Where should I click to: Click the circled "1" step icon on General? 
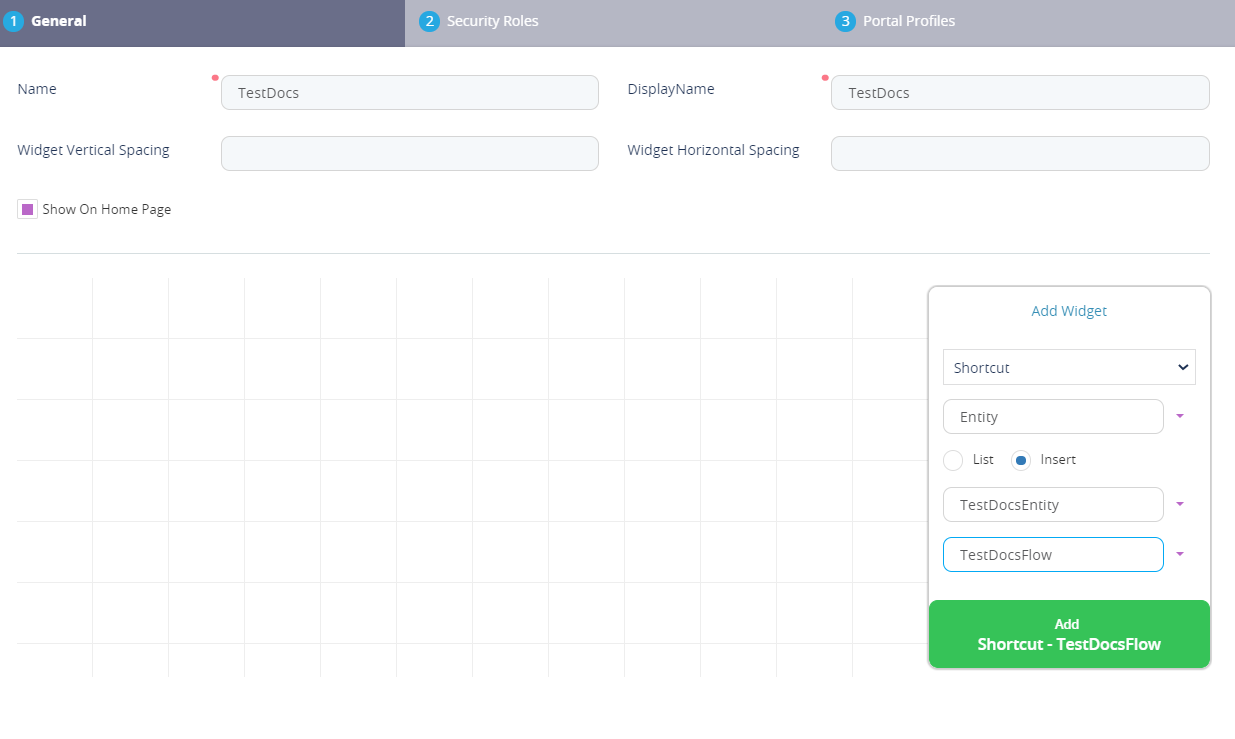click(x=15, y=20)
